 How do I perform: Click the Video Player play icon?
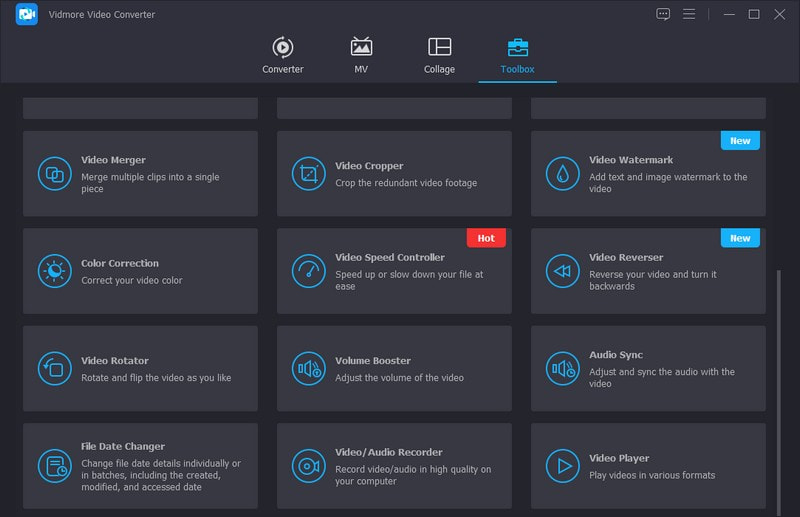(562, 465)
